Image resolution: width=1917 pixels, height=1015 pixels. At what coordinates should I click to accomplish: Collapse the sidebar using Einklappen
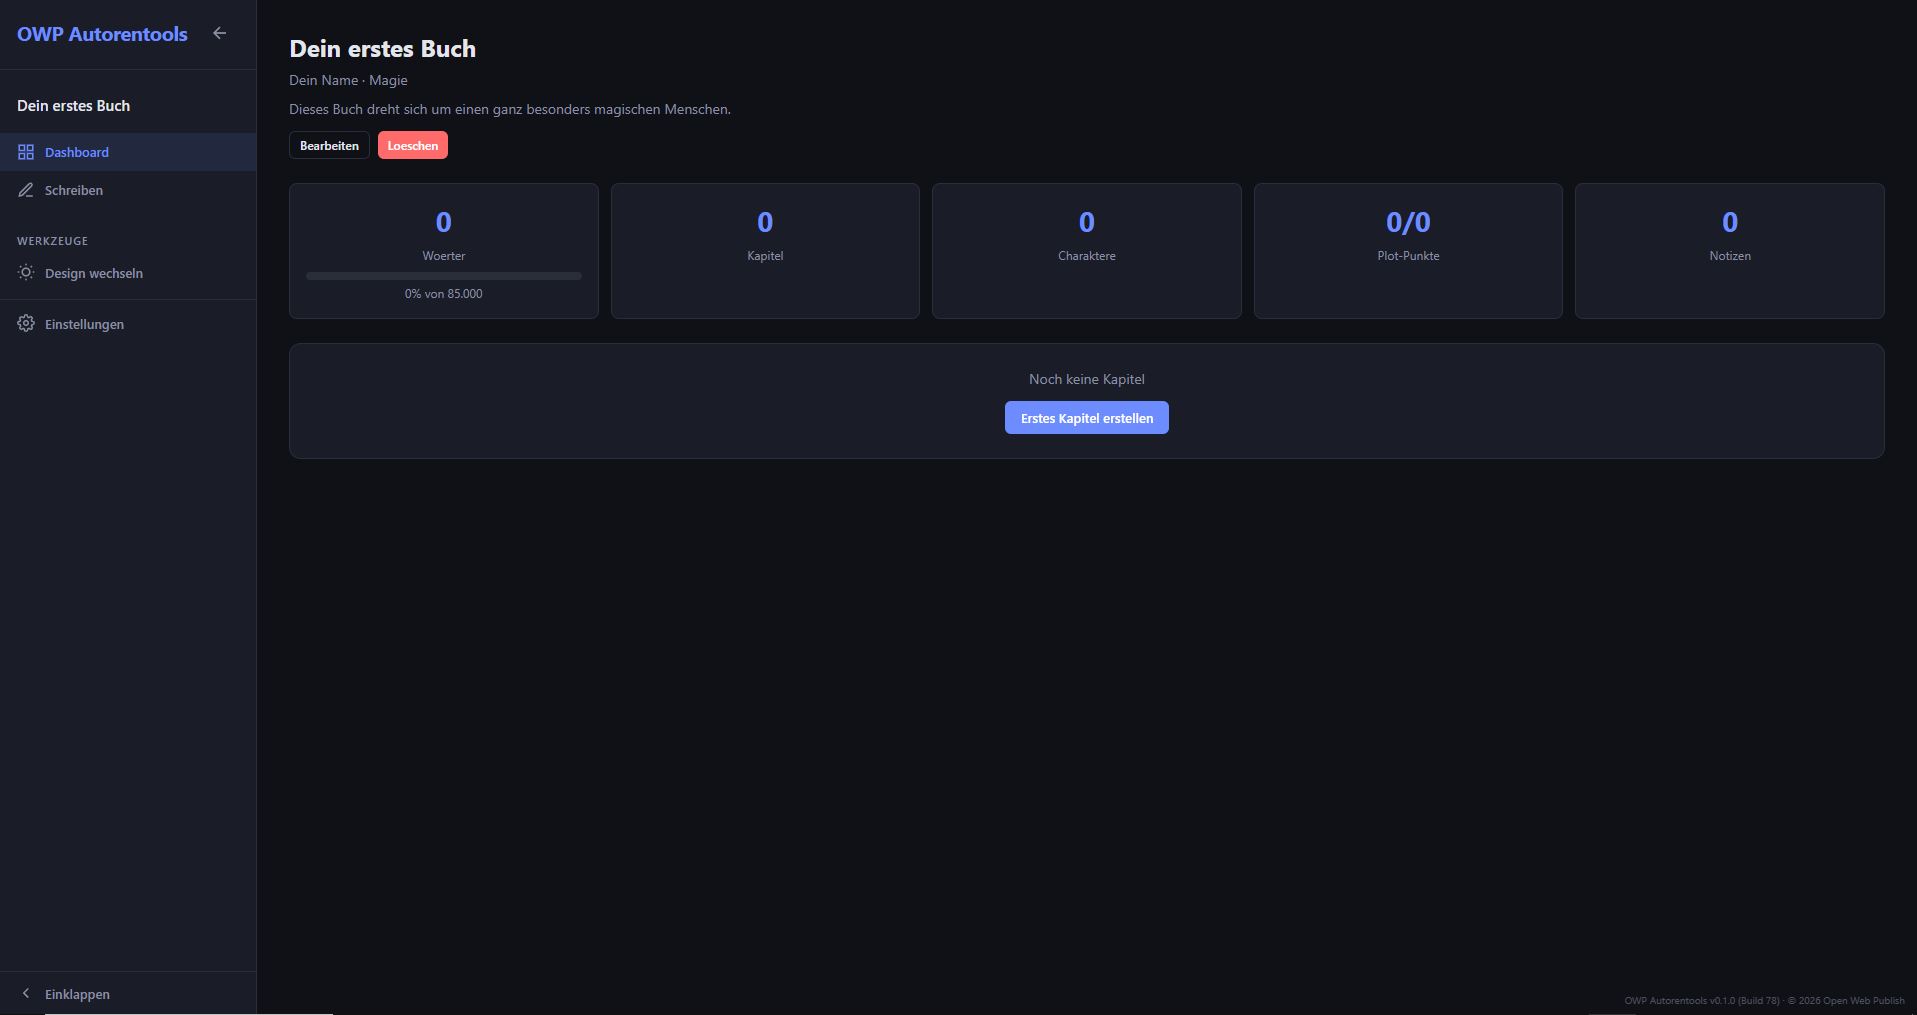point(76,994)
